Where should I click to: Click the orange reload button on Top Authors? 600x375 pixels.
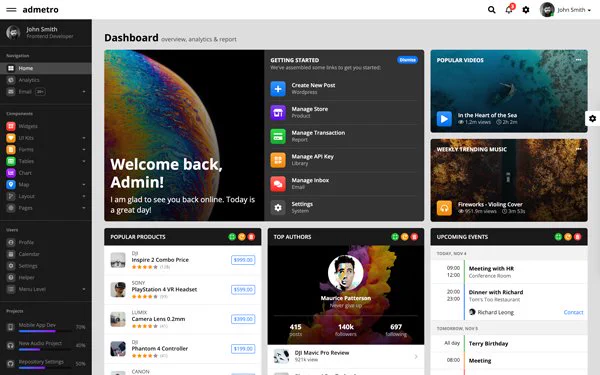(404, 237)
